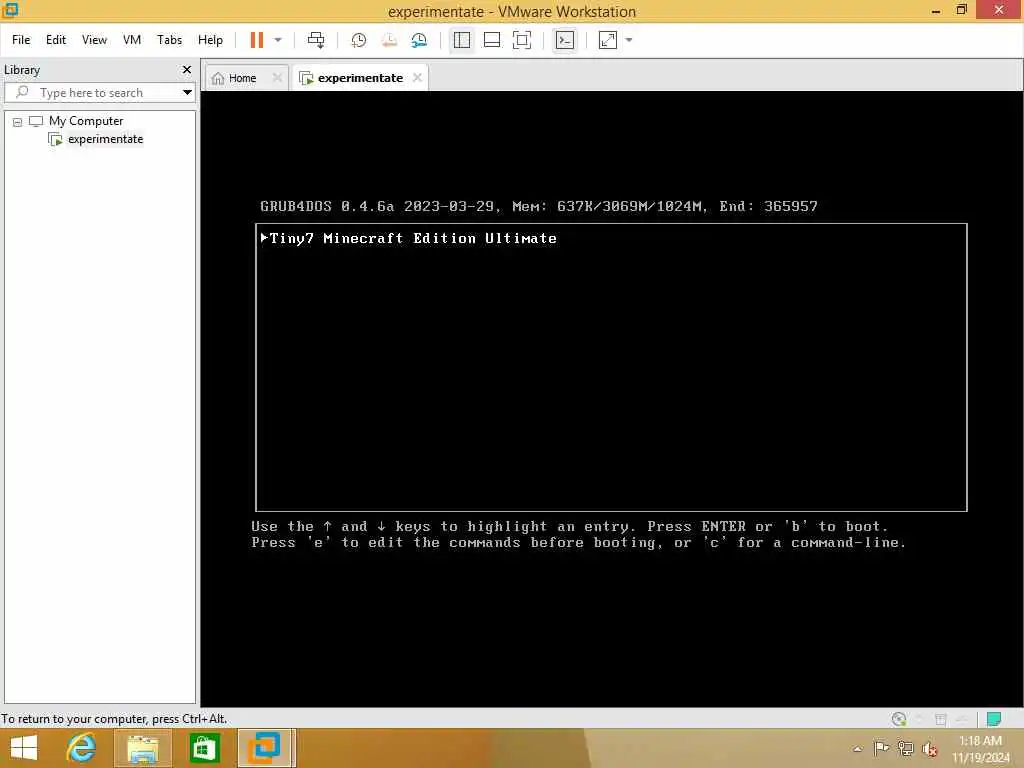This screenshot has width=1024, height=768.
Task: Click the VMware Workstation taskbar button
Action: 266,748
